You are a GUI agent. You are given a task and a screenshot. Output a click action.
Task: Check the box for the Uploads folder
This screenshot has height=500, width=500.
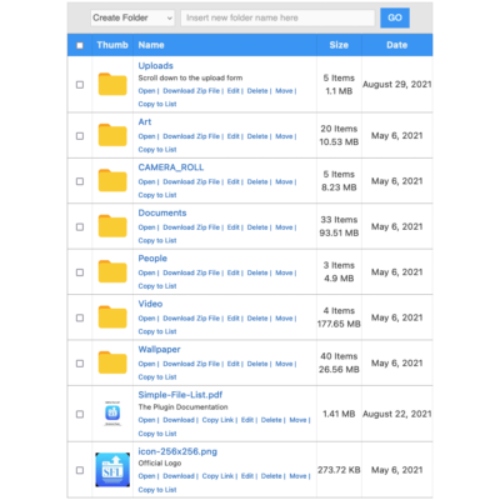click(80, 85)
